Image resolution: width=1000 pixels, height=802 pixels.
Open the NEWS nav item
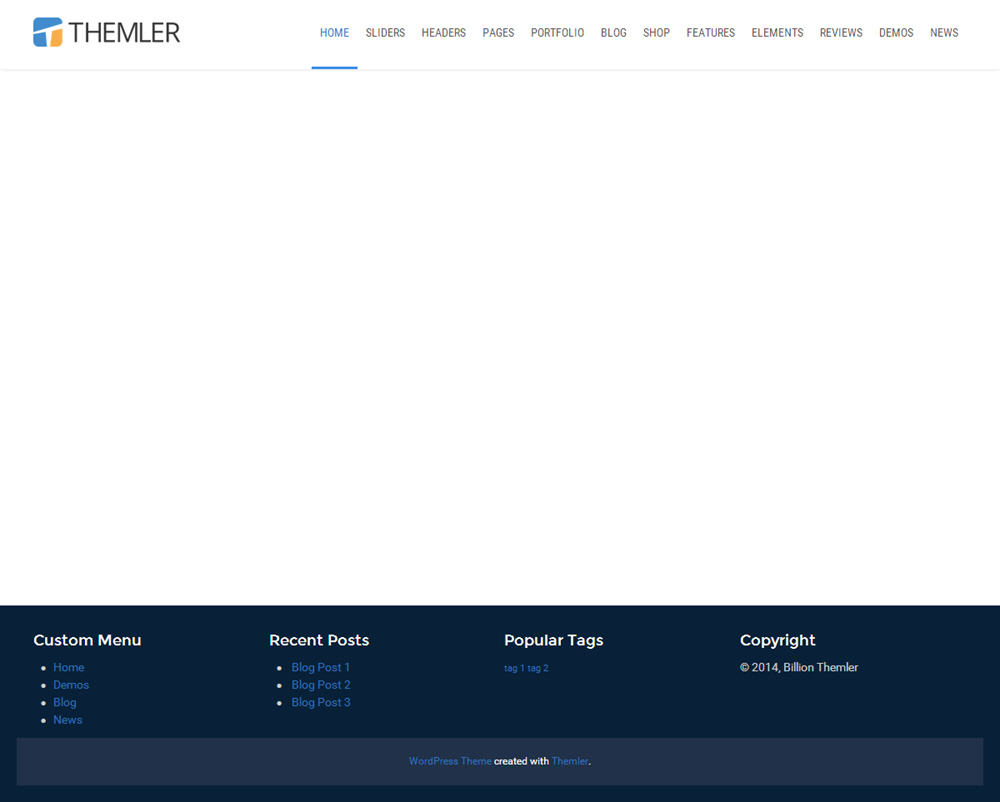pos(944,33)
